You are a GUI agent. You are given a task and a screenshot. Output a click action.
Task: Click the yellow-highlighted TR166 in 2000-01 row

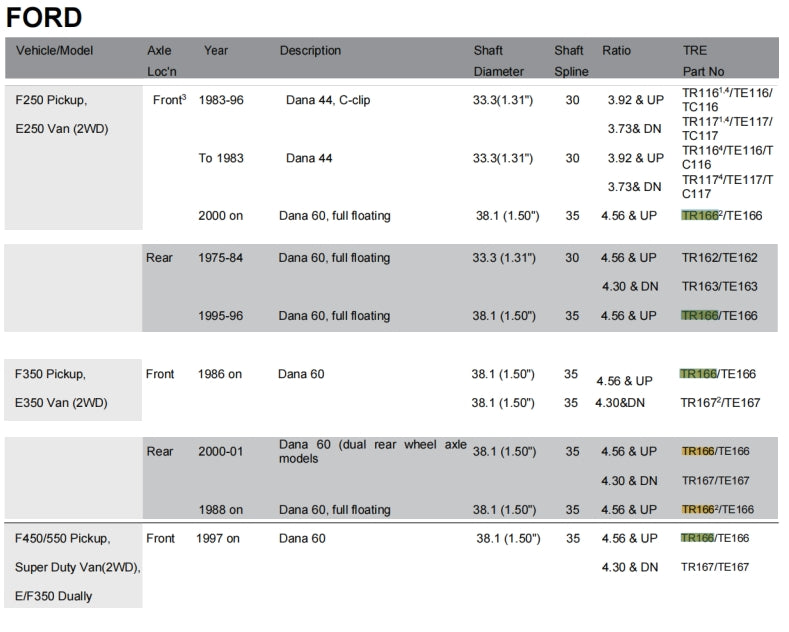(x=698, y=452)
